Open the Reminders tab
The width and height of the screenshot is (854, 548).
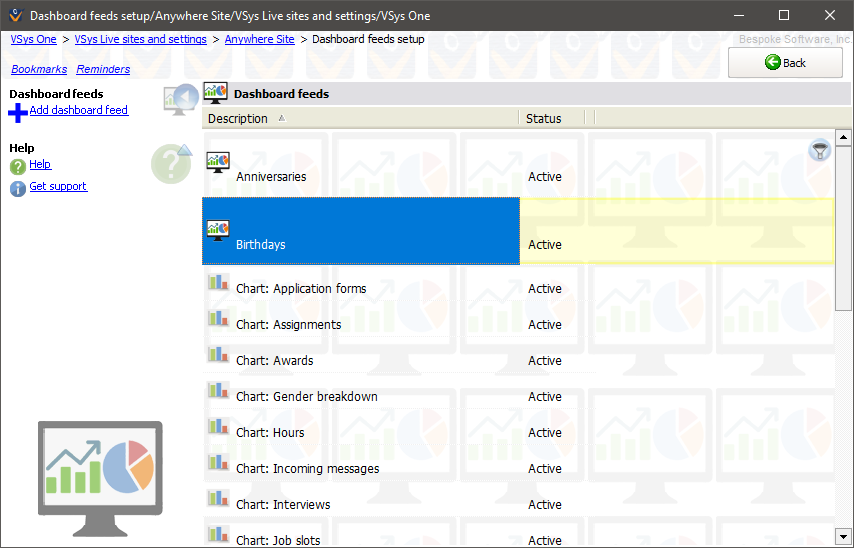point(103,70)
